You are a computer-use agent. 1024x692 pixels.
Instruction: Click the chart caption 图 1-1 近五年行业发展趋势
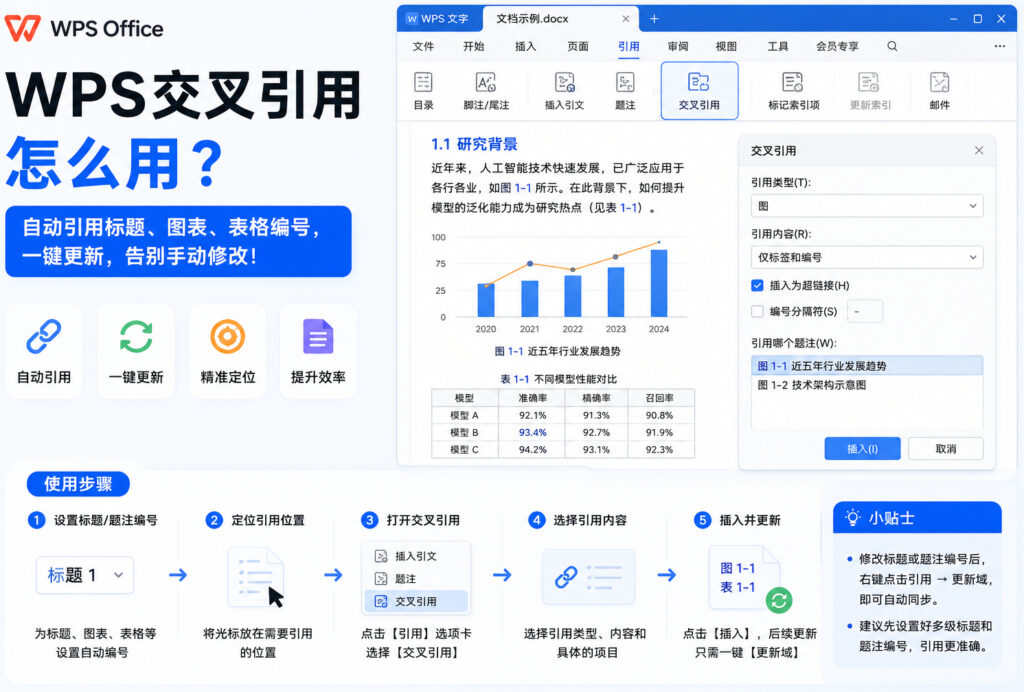coord(557,351)
